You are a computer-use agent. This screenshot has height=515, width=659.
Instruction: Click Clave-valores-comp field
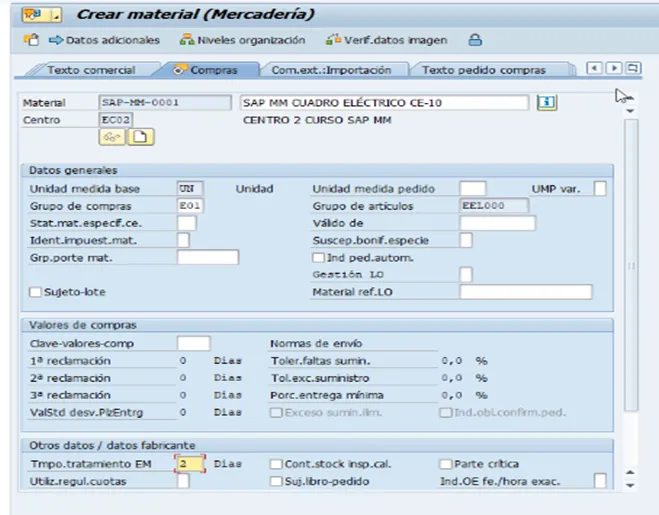pyautogui.click(x=193, y=343)
